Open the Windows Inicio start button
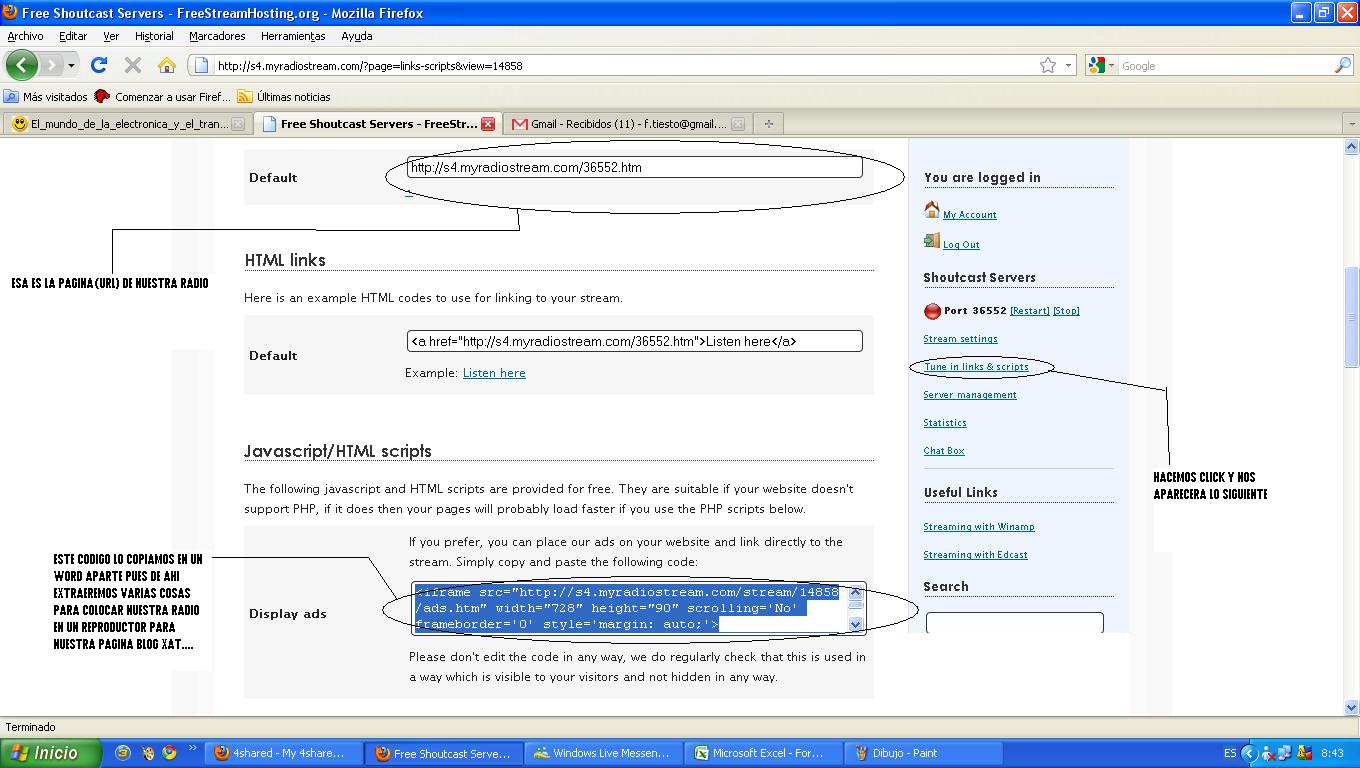The height and width of the screenshot is (768, 1360). click(50, 753)
